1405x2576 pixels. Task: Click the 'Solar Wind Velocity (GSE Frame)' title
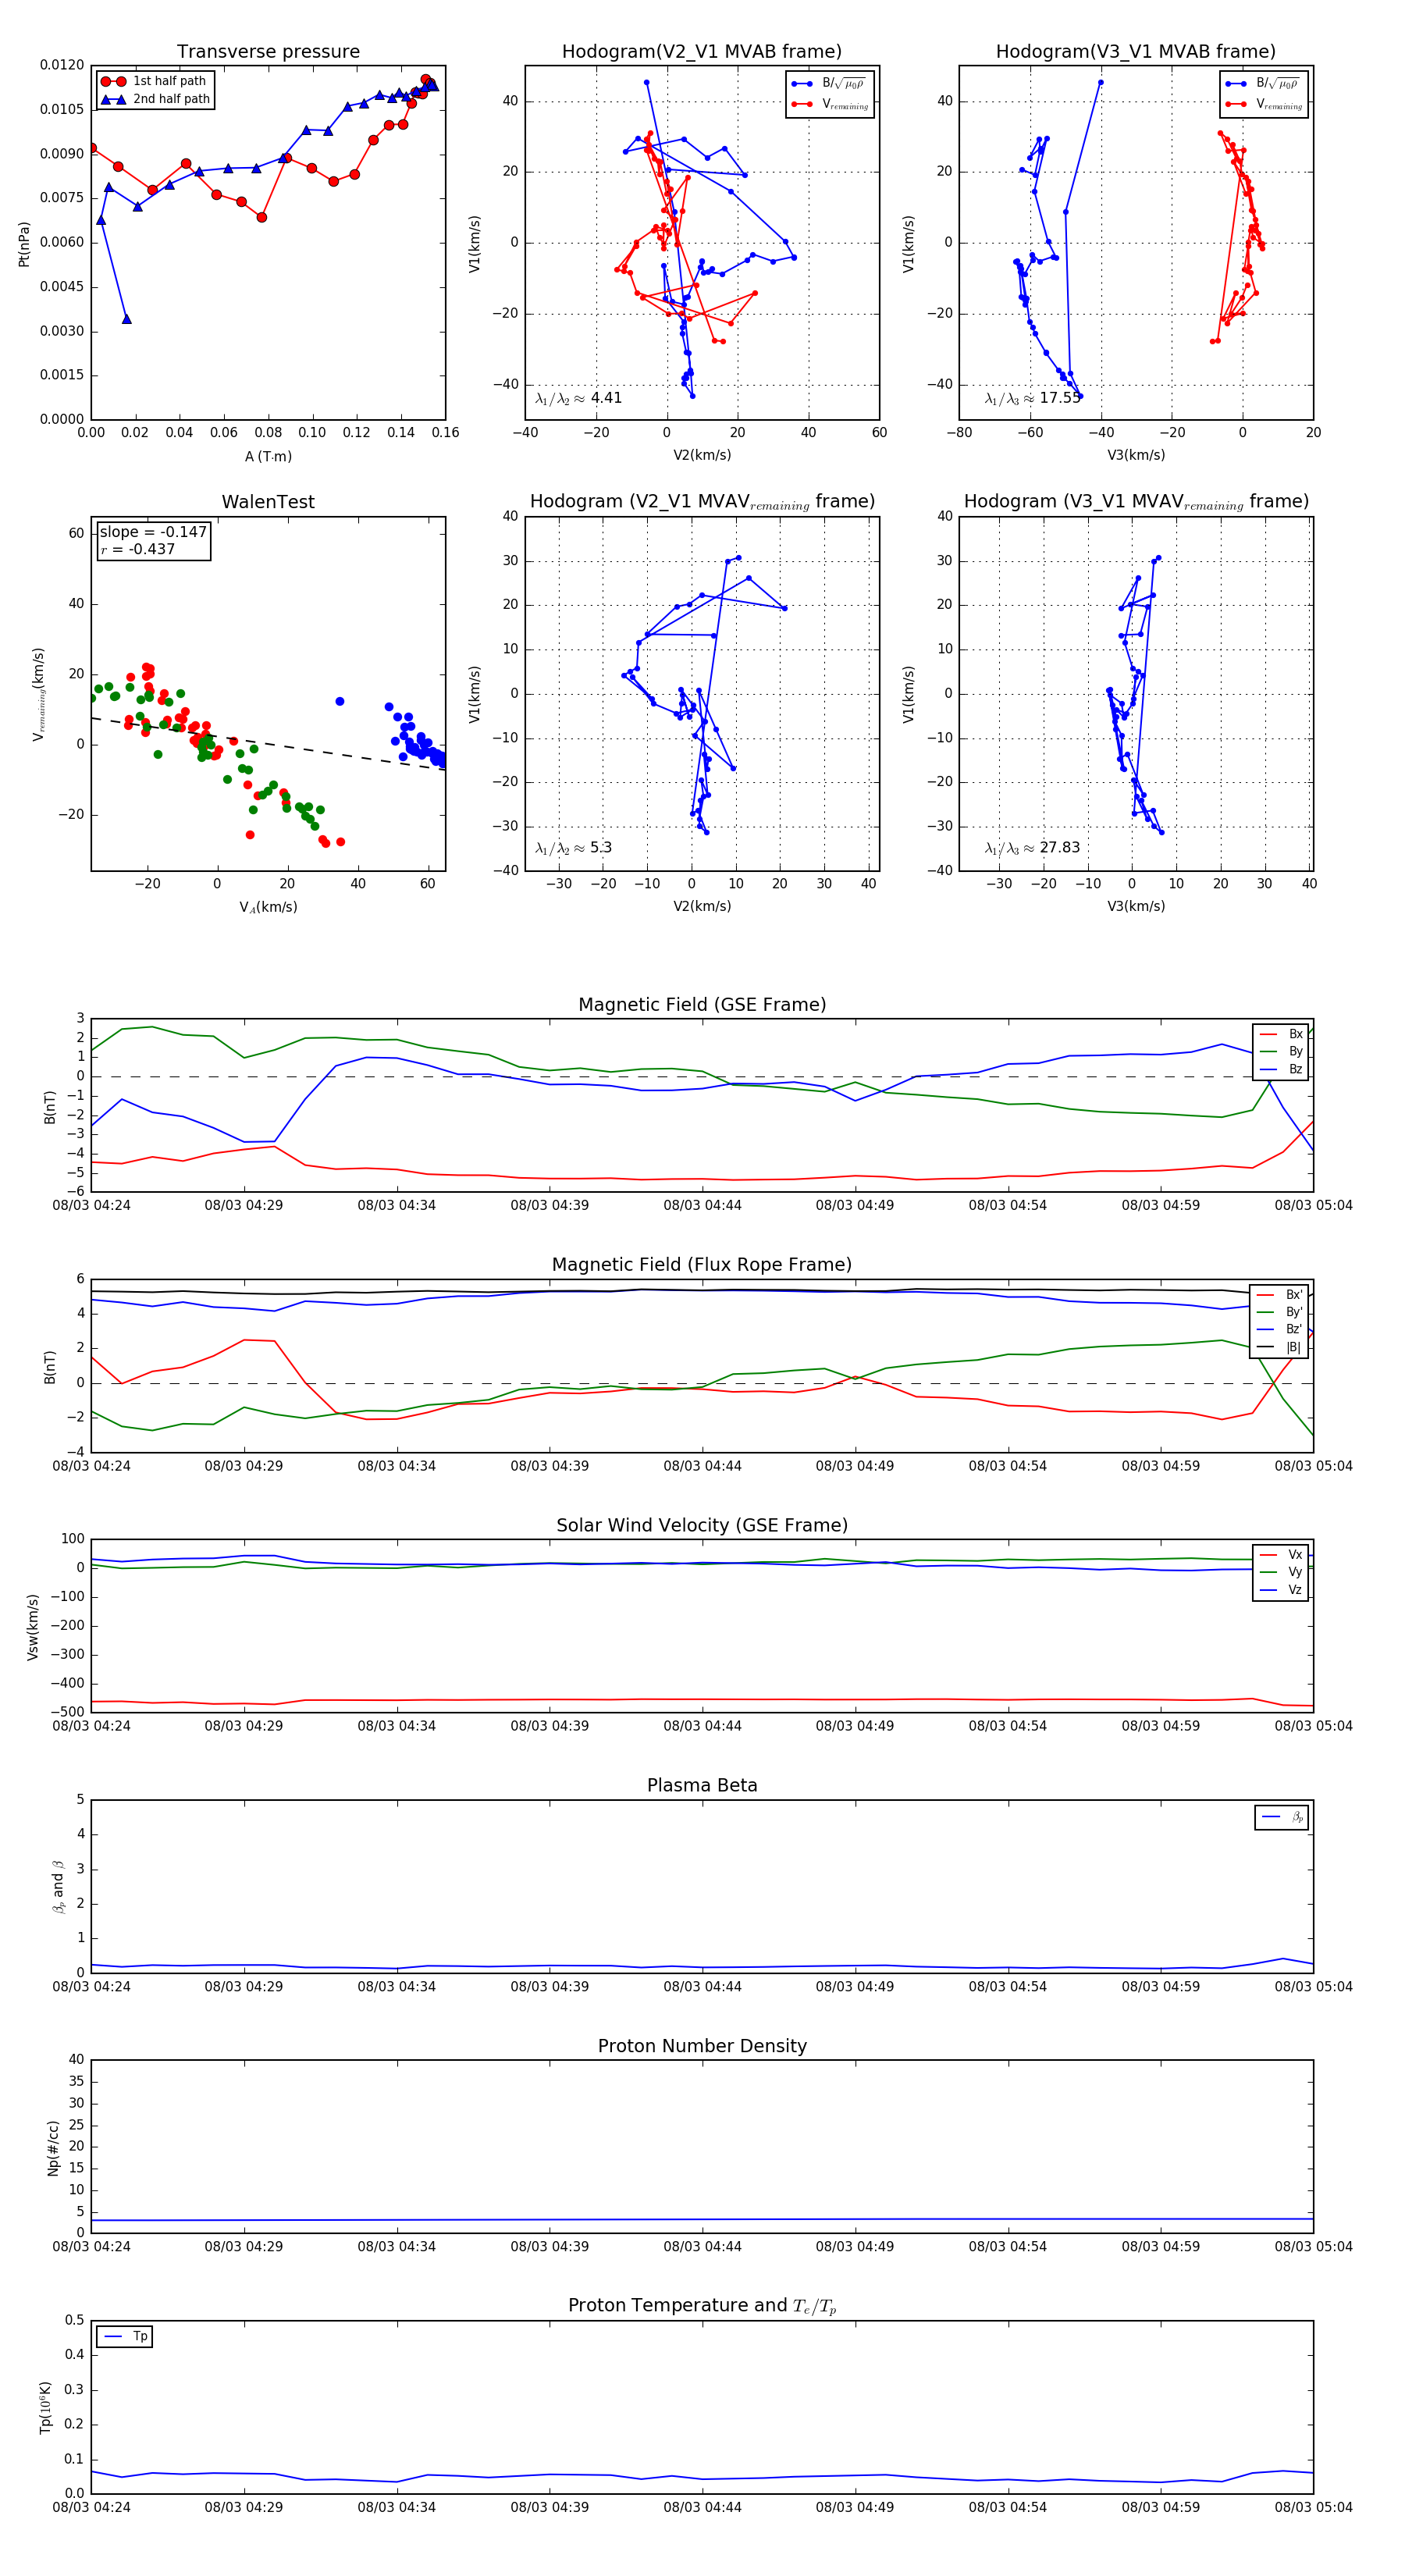click(x=702, y=1525)
